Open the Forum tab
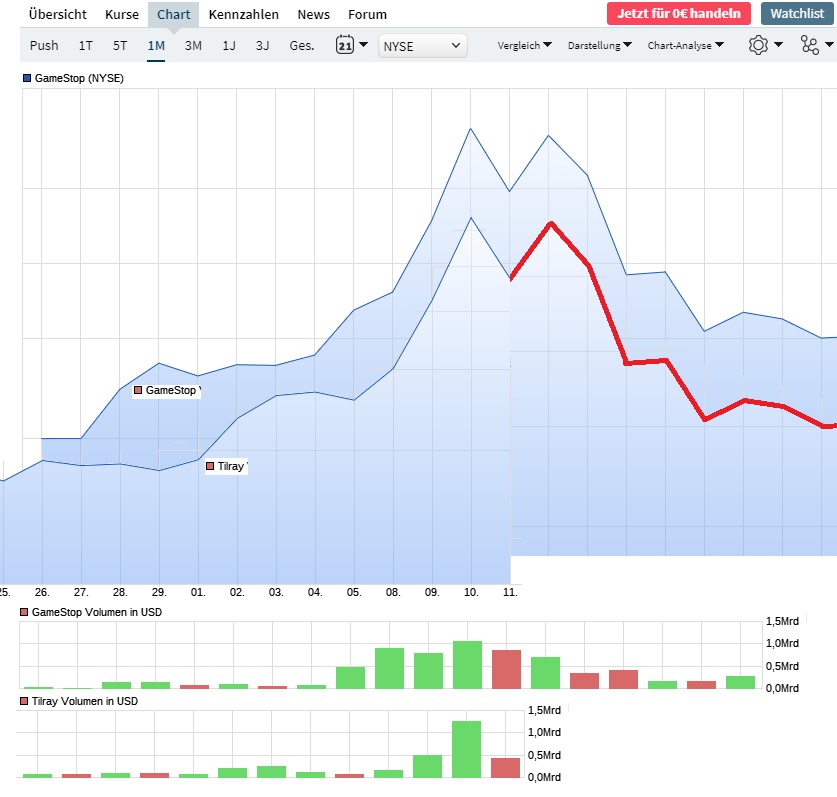The width and height of the screenshot is (837, 797). [x=367, y=14]
